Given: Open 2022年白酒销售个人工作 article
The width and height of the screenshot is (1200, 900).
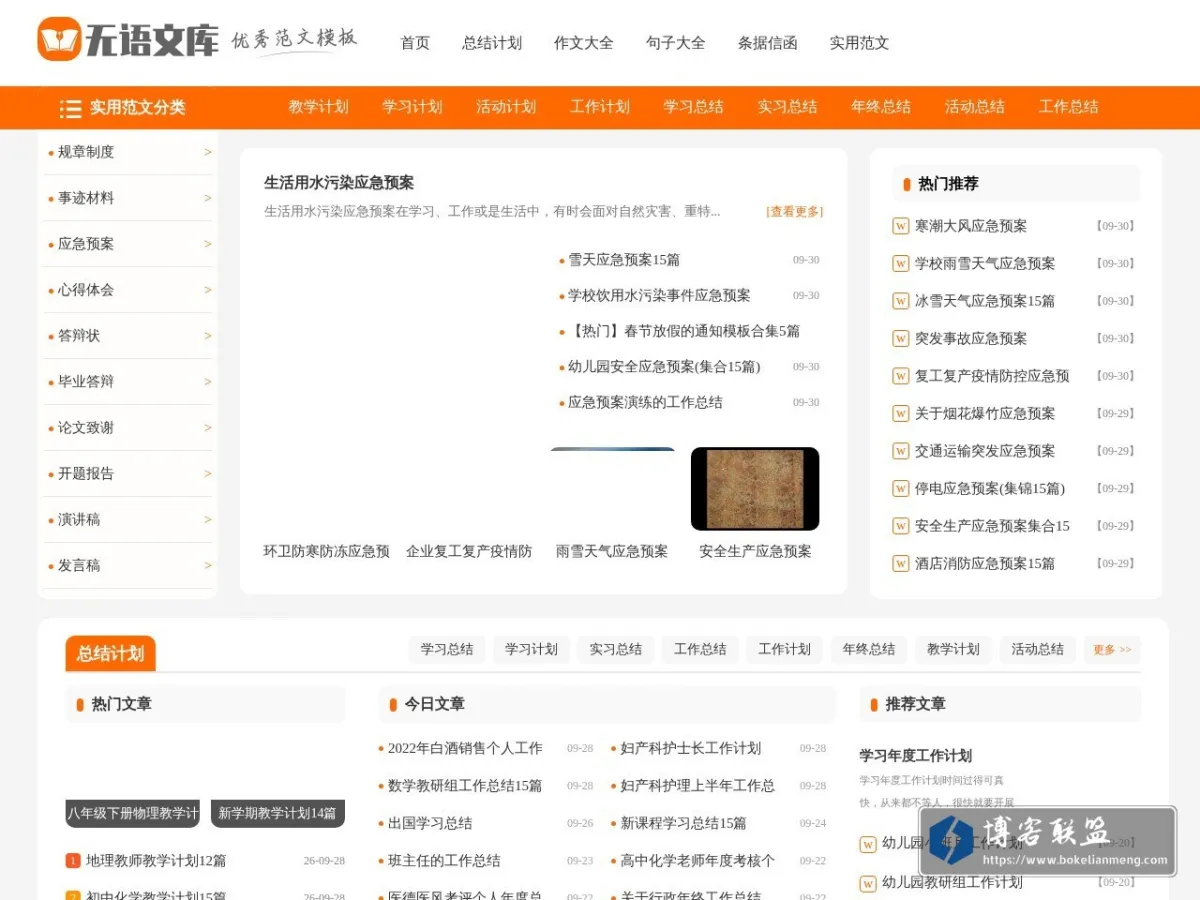Looking at the screenshot, I should tap(465, 748).
